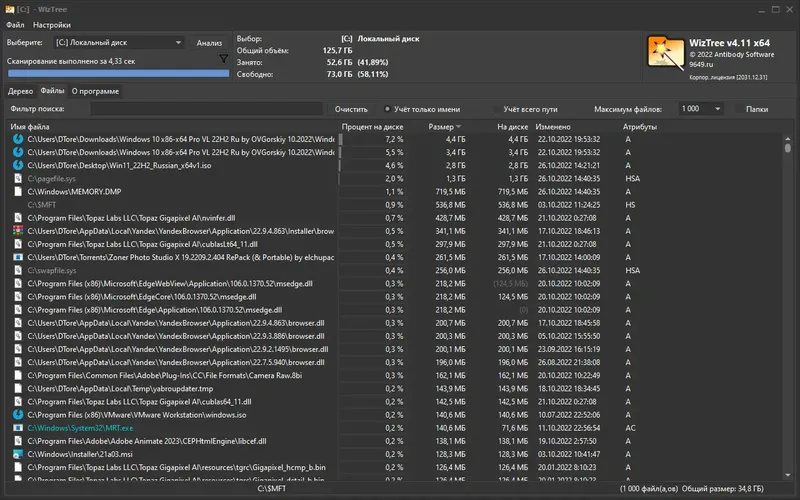Click the file icon of pagefile.sys

[18, 179]
